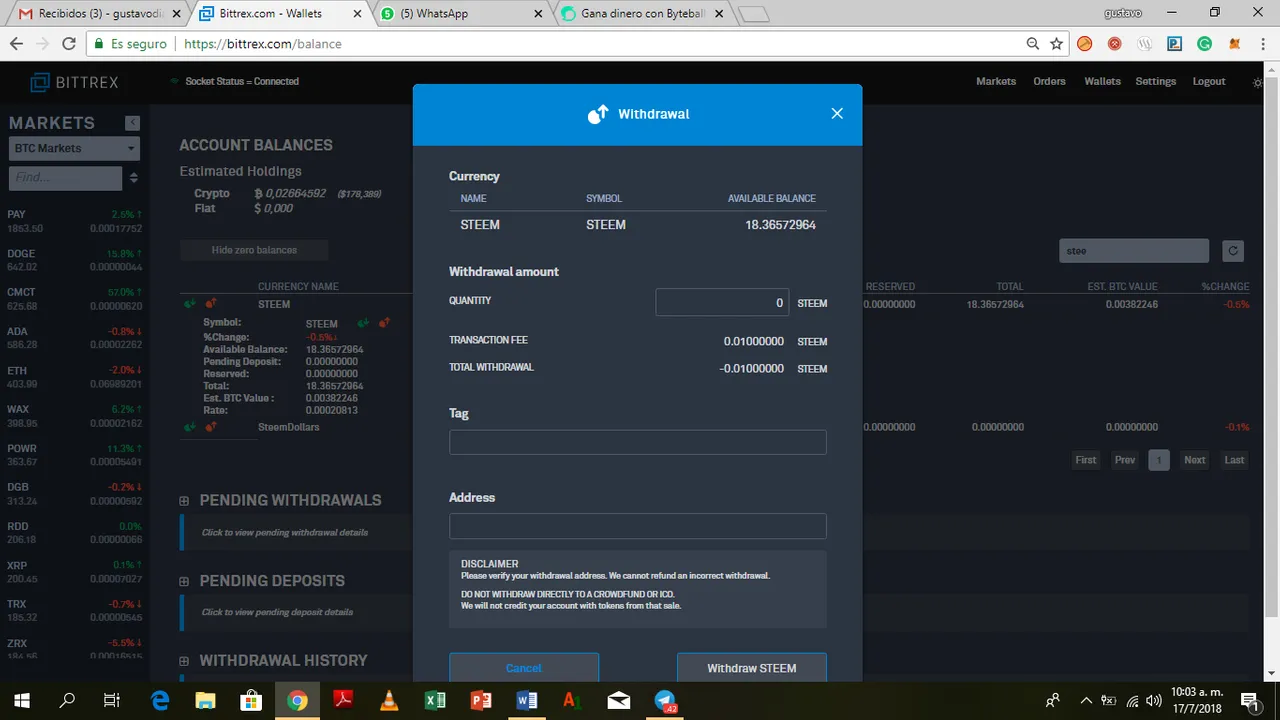
Task: Go to Next page of balances
Action: pos(1195,460)
